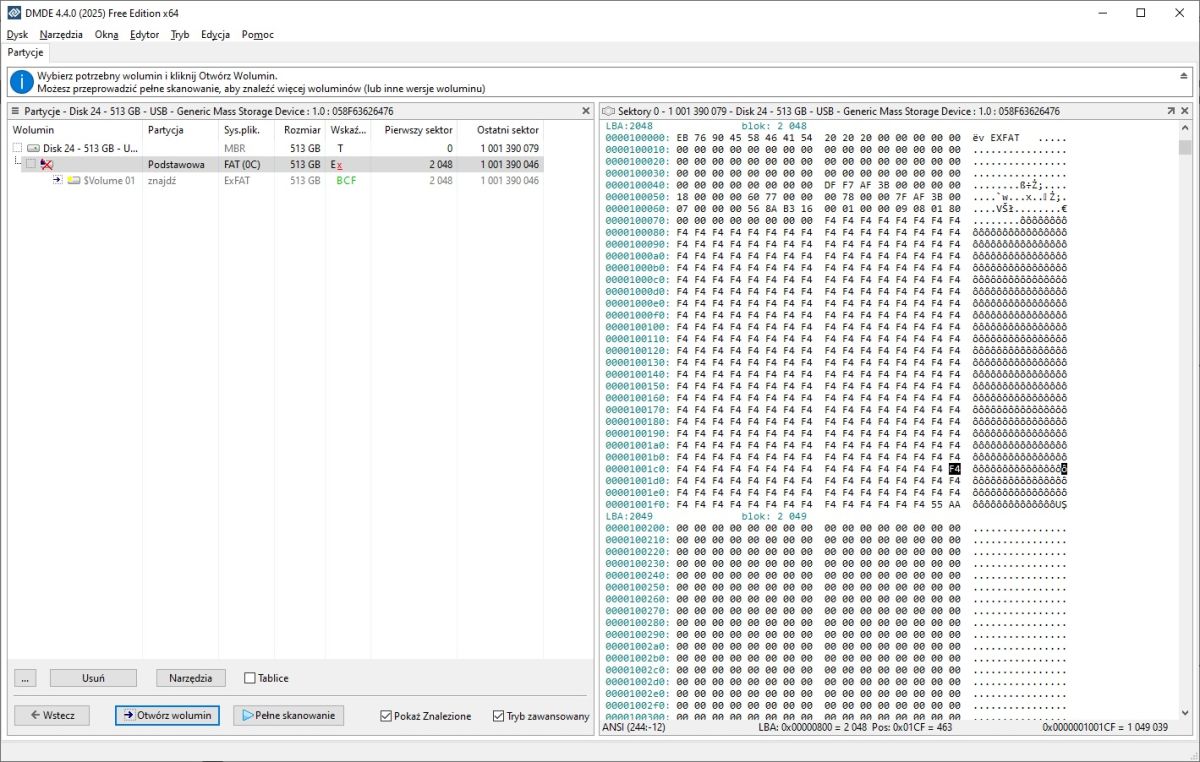Click the Pełne skanowanie button
The image size is (1200, 762).
pyautogui.click(x=289, y=715)
